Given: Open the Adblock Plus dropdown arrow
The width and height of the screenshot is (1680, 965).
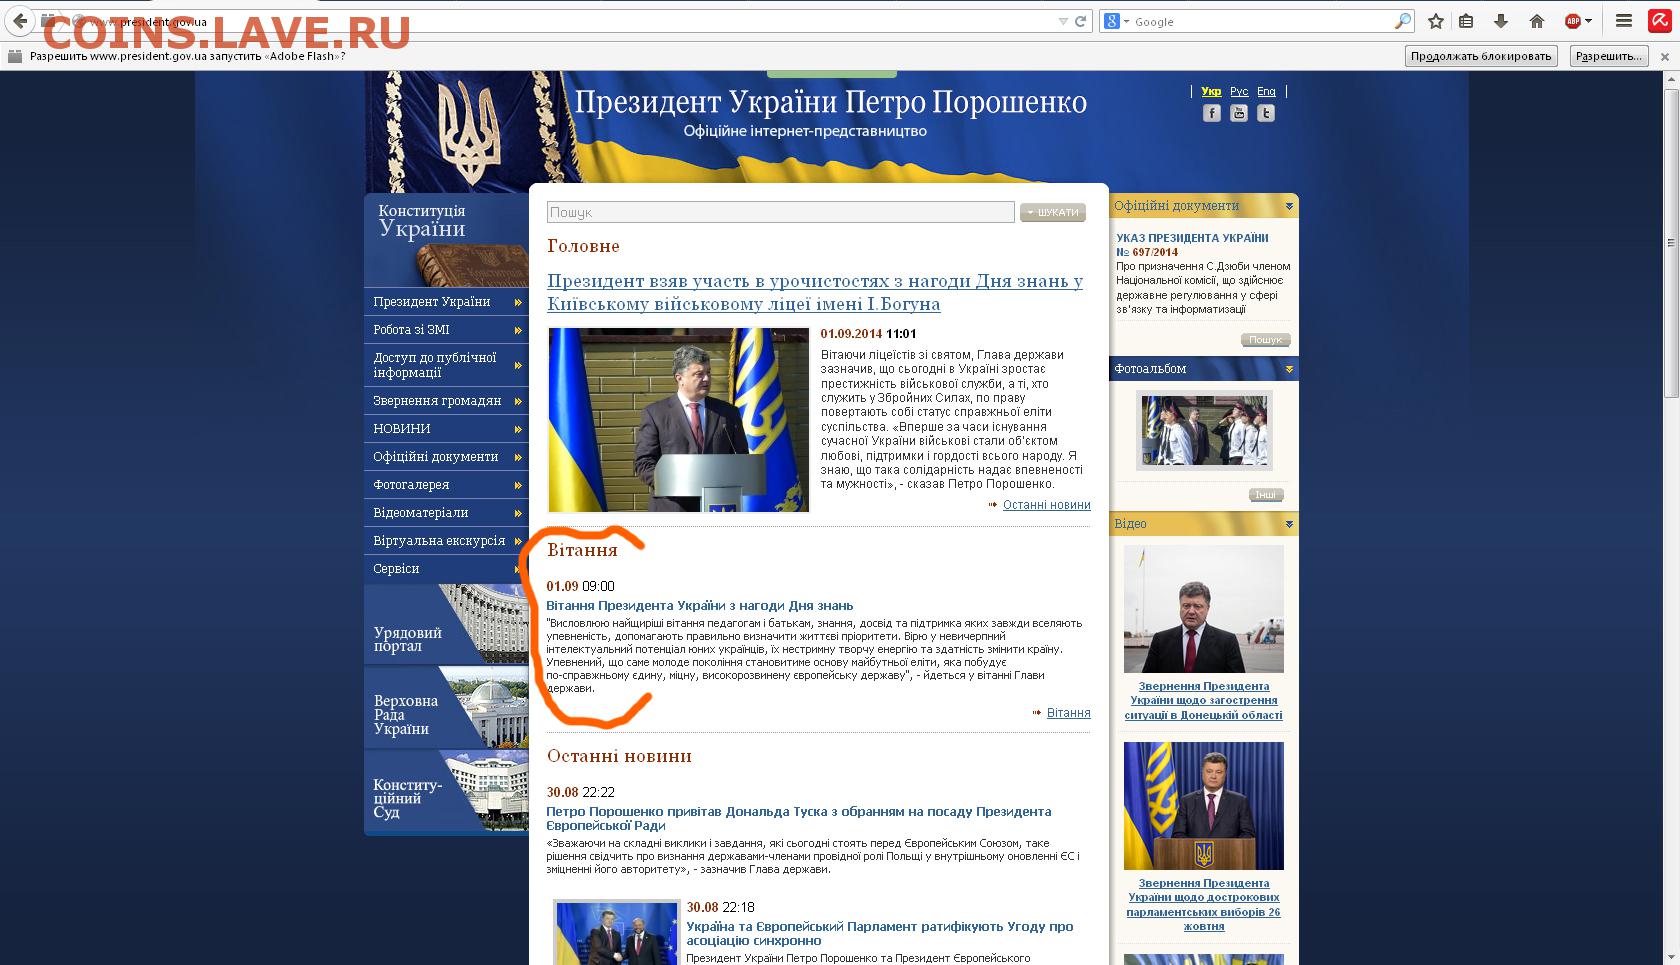Looking at the screenshot, I should tap(1588, 21).
